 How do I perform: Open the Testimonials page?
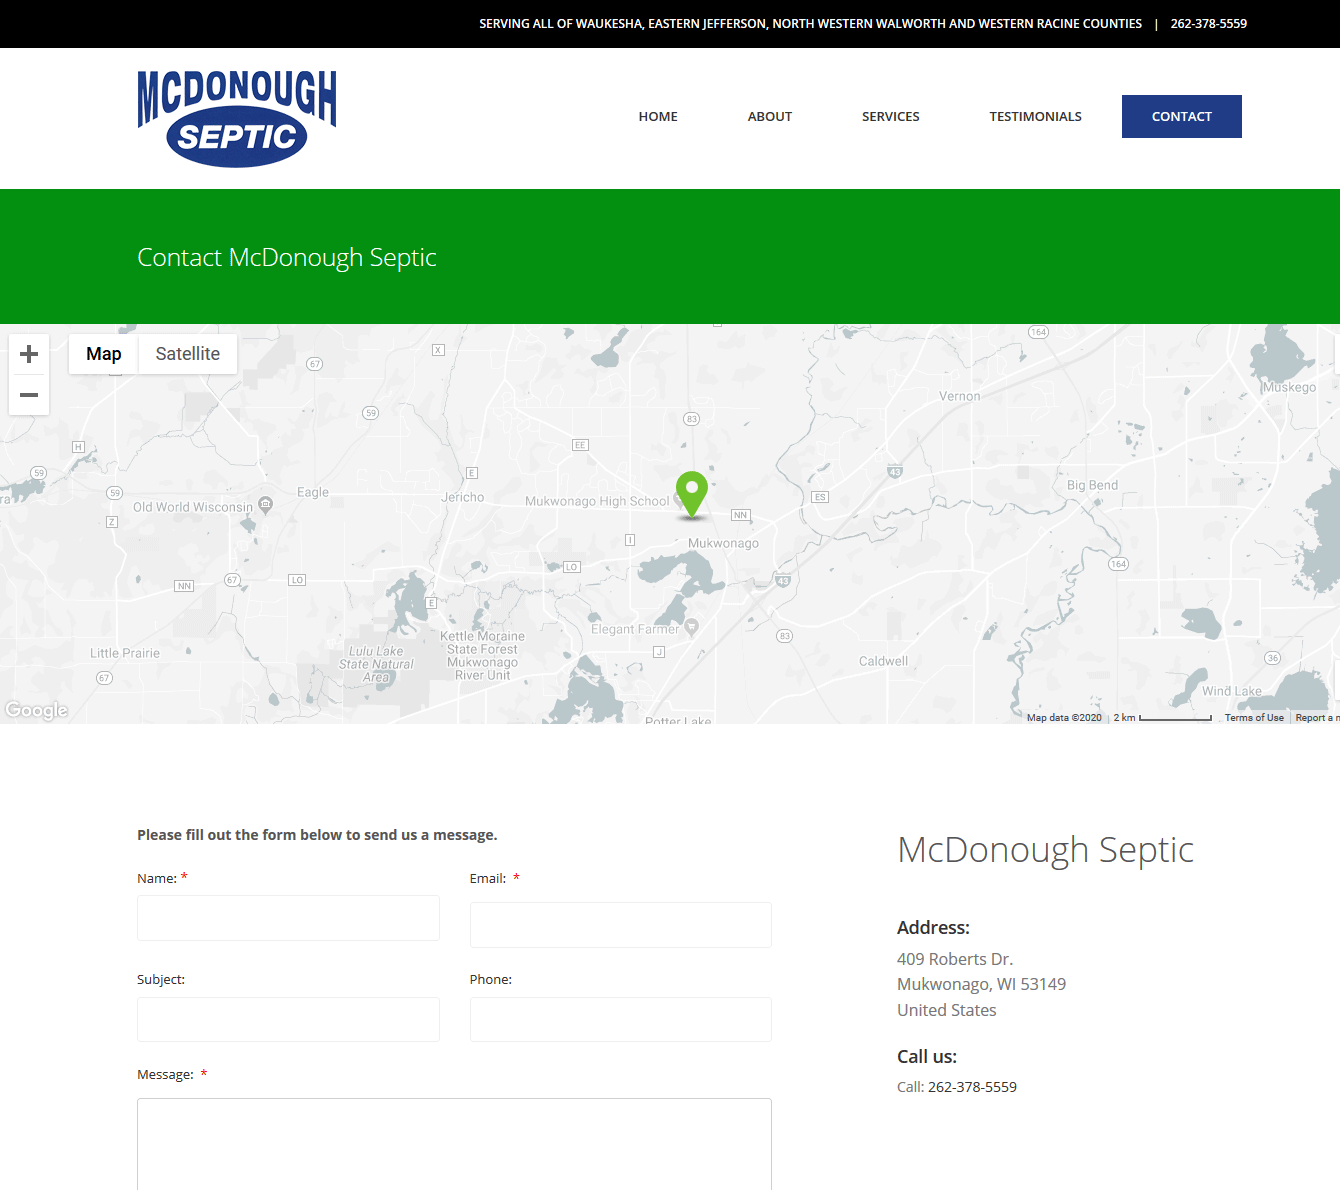click(x=1036, y=116)
